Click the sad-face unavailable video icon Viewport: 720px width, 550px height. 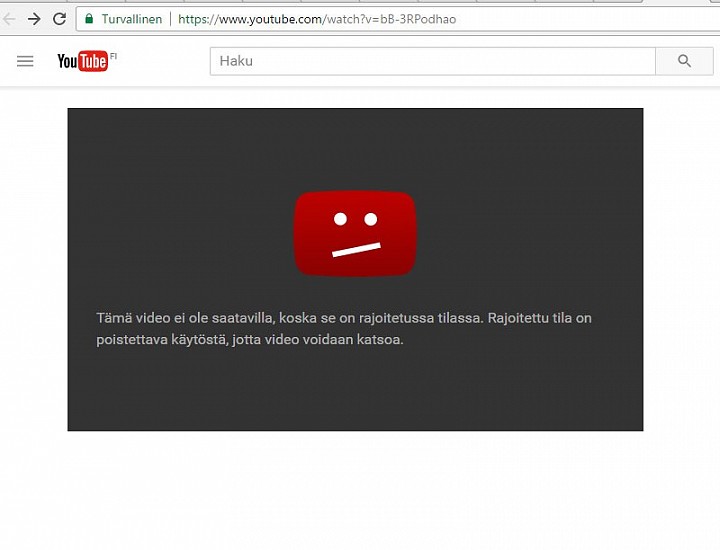pyautogui.click(x=355, y=234)
